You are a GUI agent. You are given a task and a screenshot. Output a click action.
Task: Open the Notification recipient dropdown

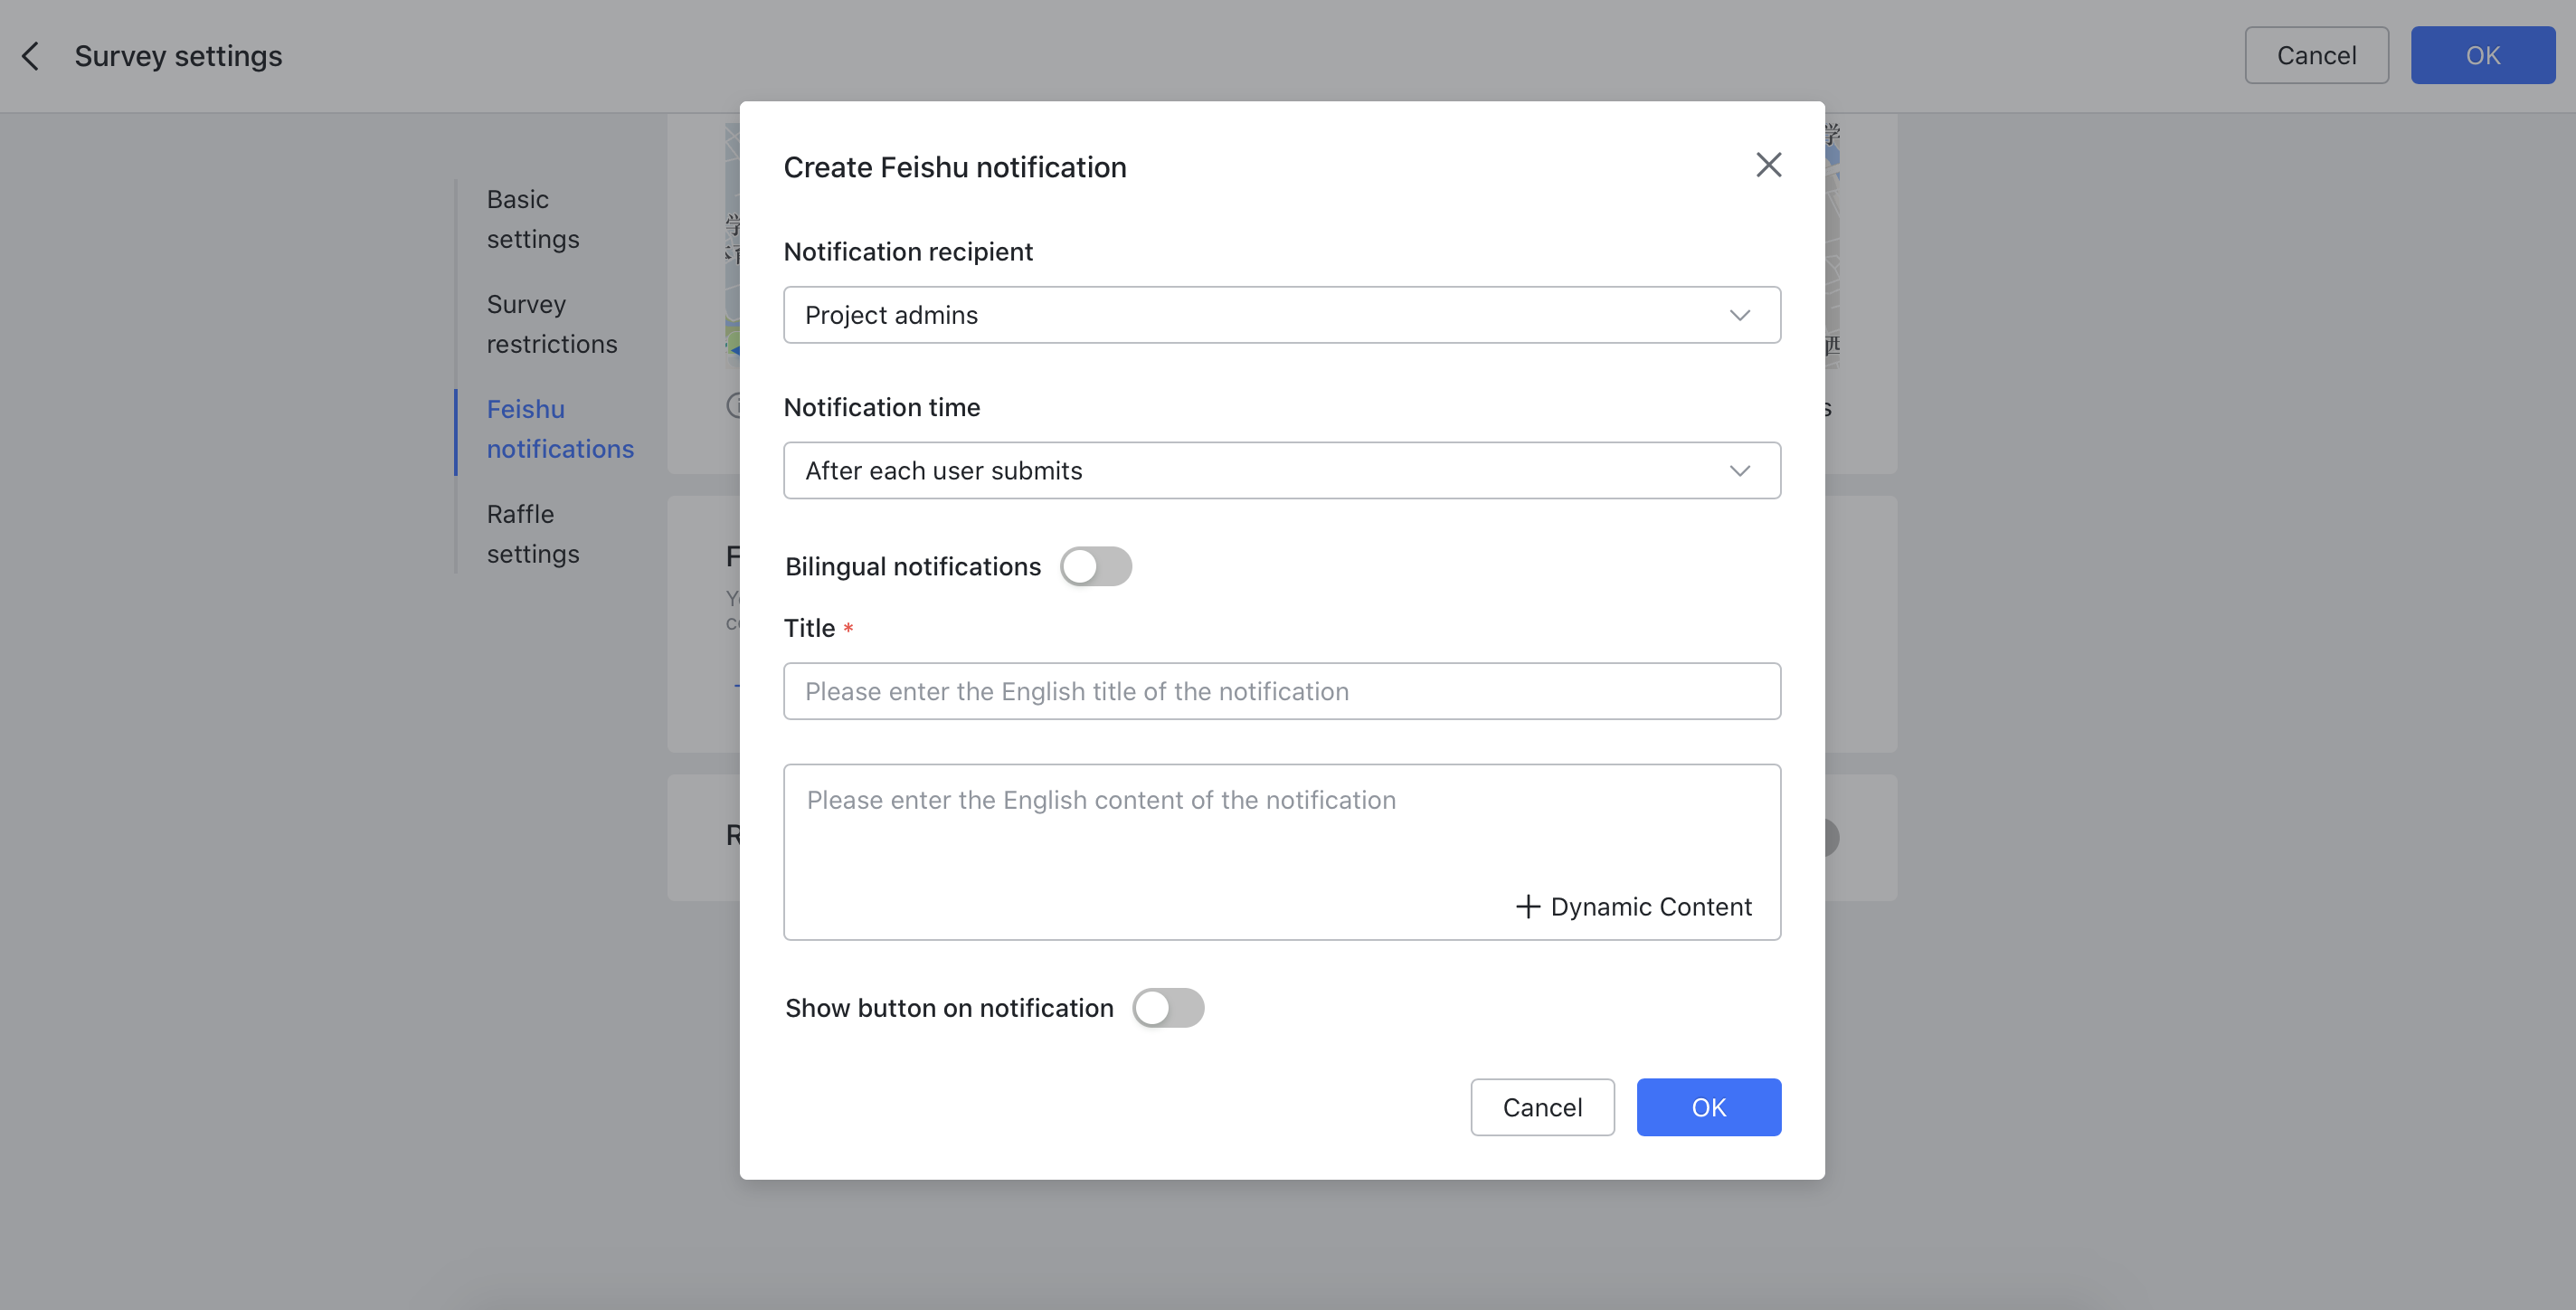coord(1281,314)
